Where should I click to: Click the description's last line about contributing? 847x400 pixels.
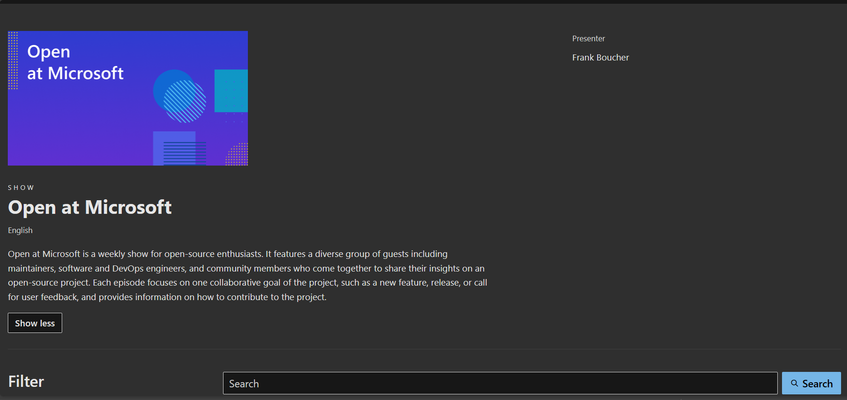[x=167, y=297]
